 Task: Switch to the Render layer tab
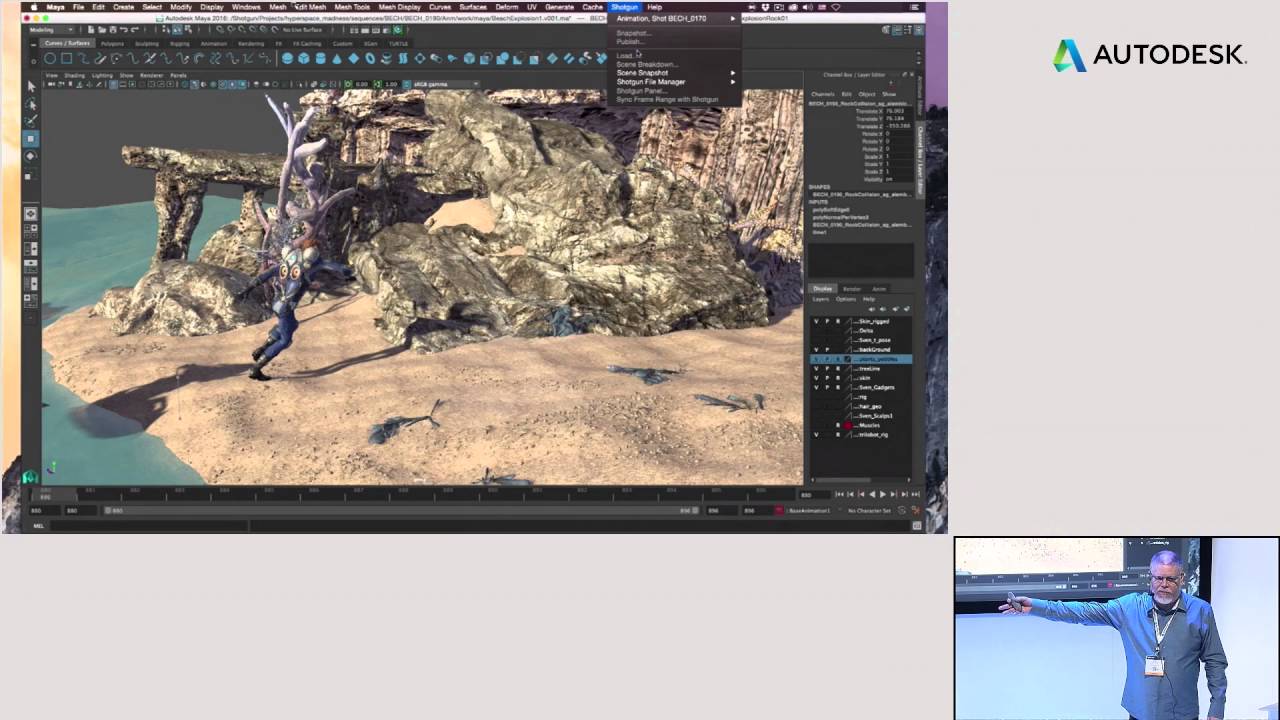click(851, 289)
